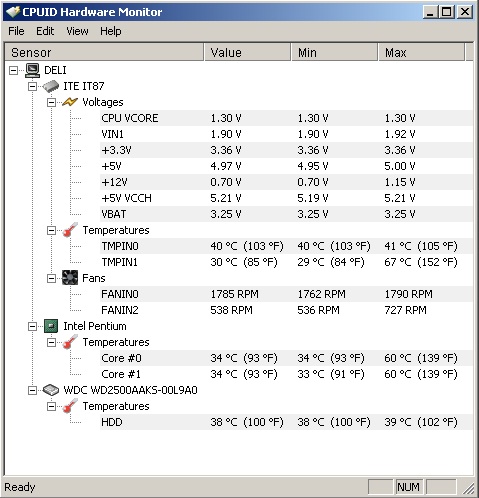Viewport: 479px width, 498px height.
Task: Select the TMPIN0 temperature row
Action: pyautogui.click(x=286, y=246)
